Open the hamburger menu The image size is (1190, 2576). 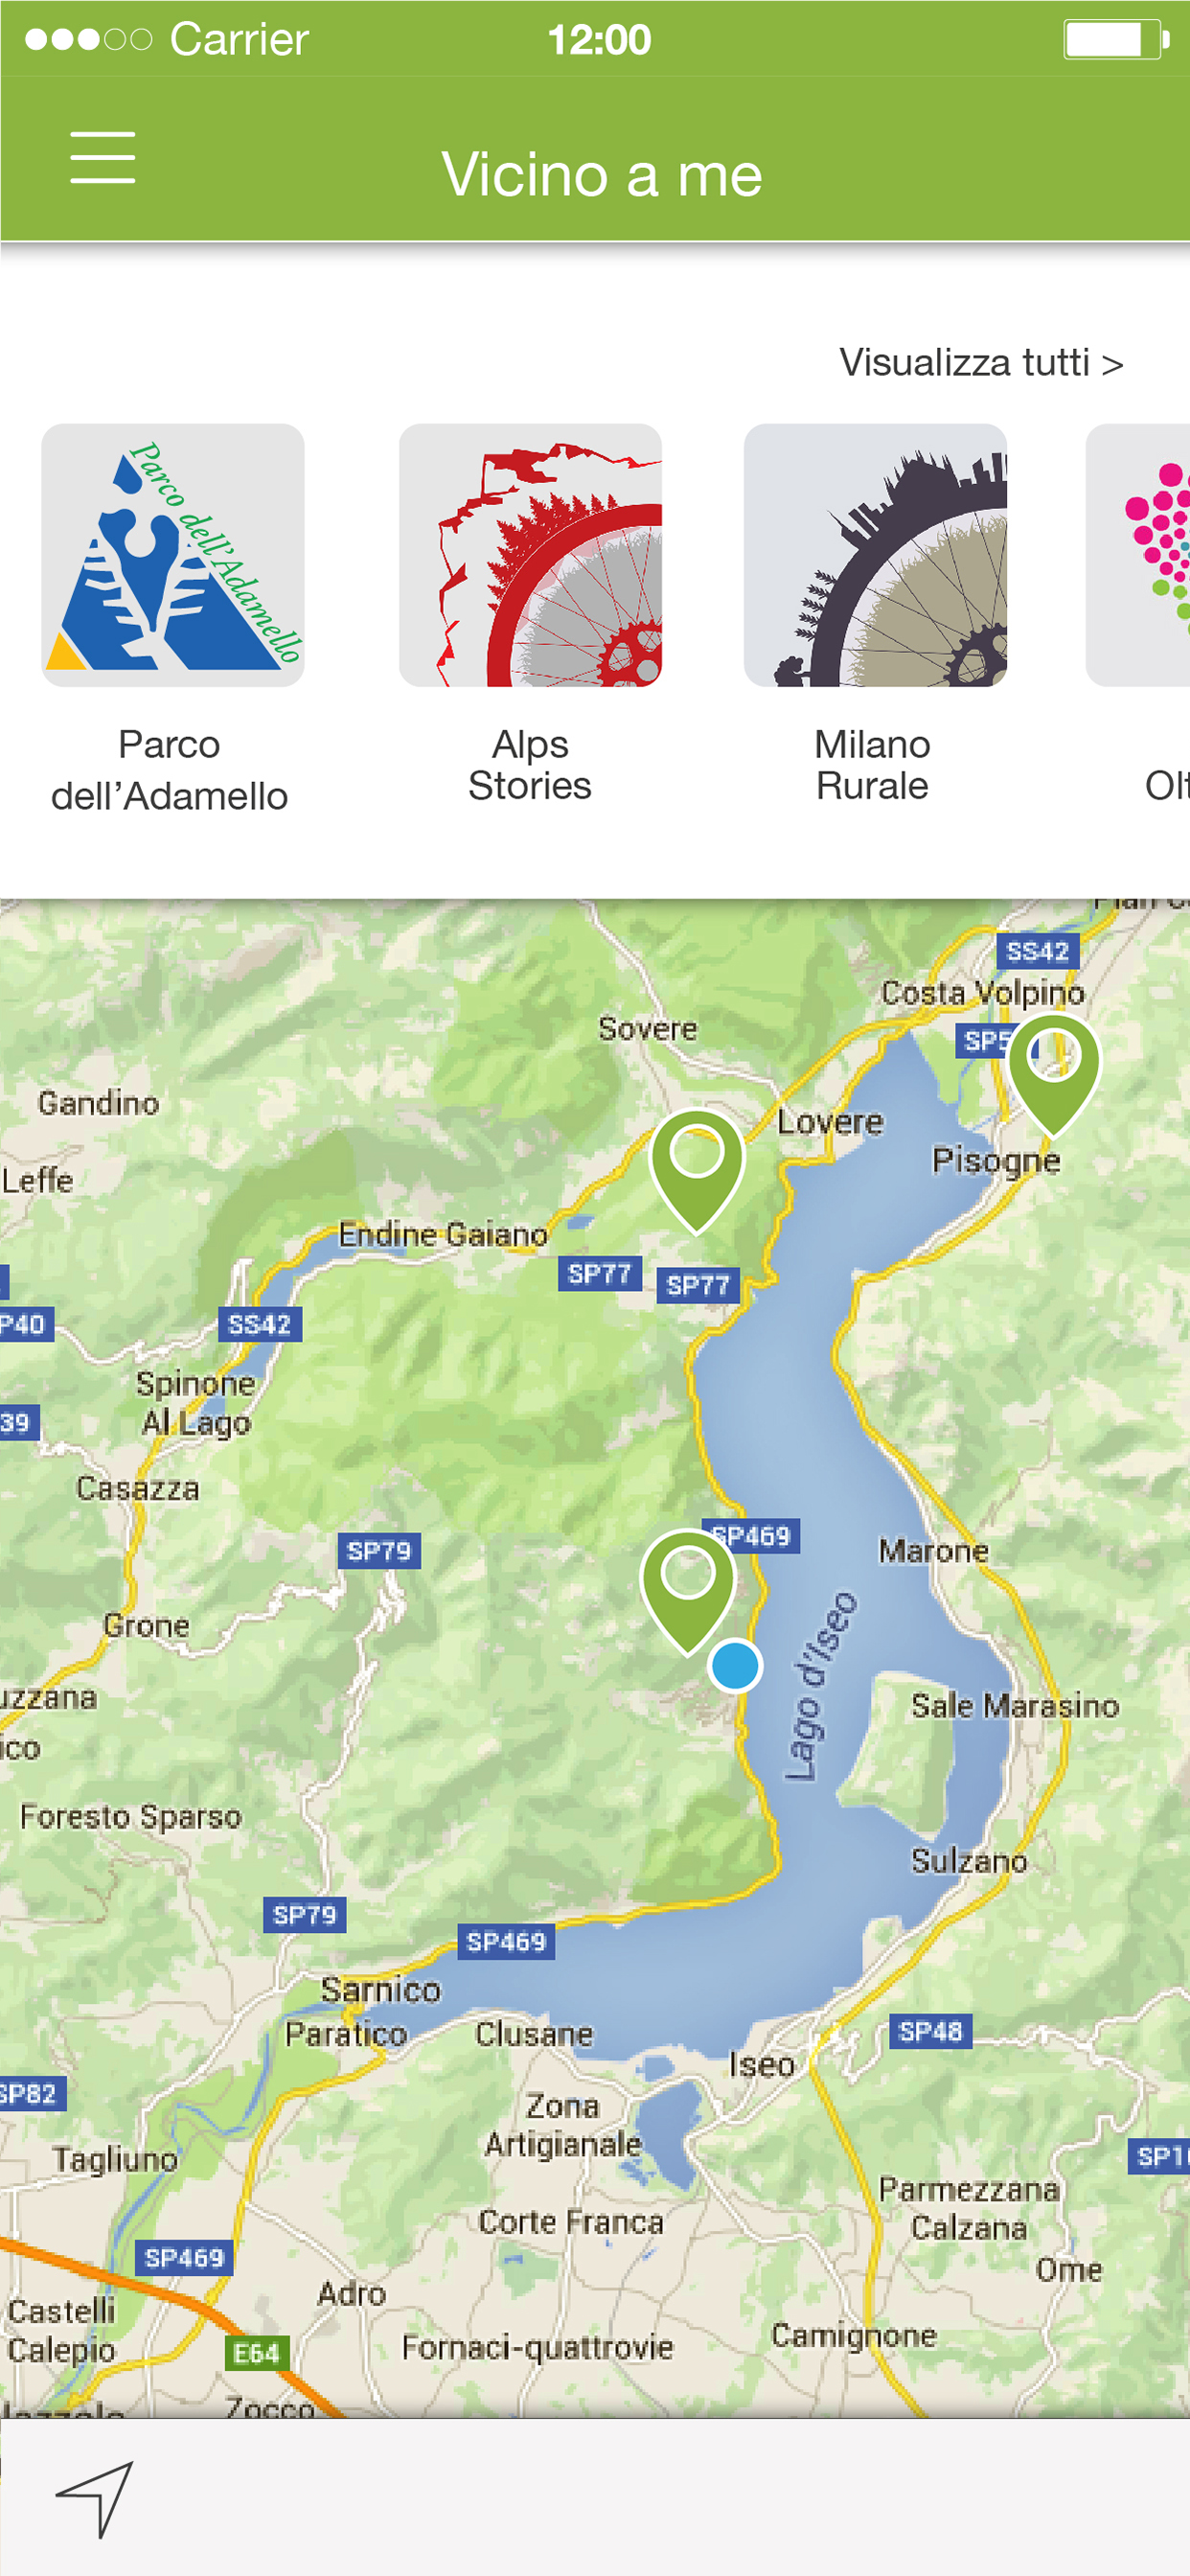coord(102,158)
